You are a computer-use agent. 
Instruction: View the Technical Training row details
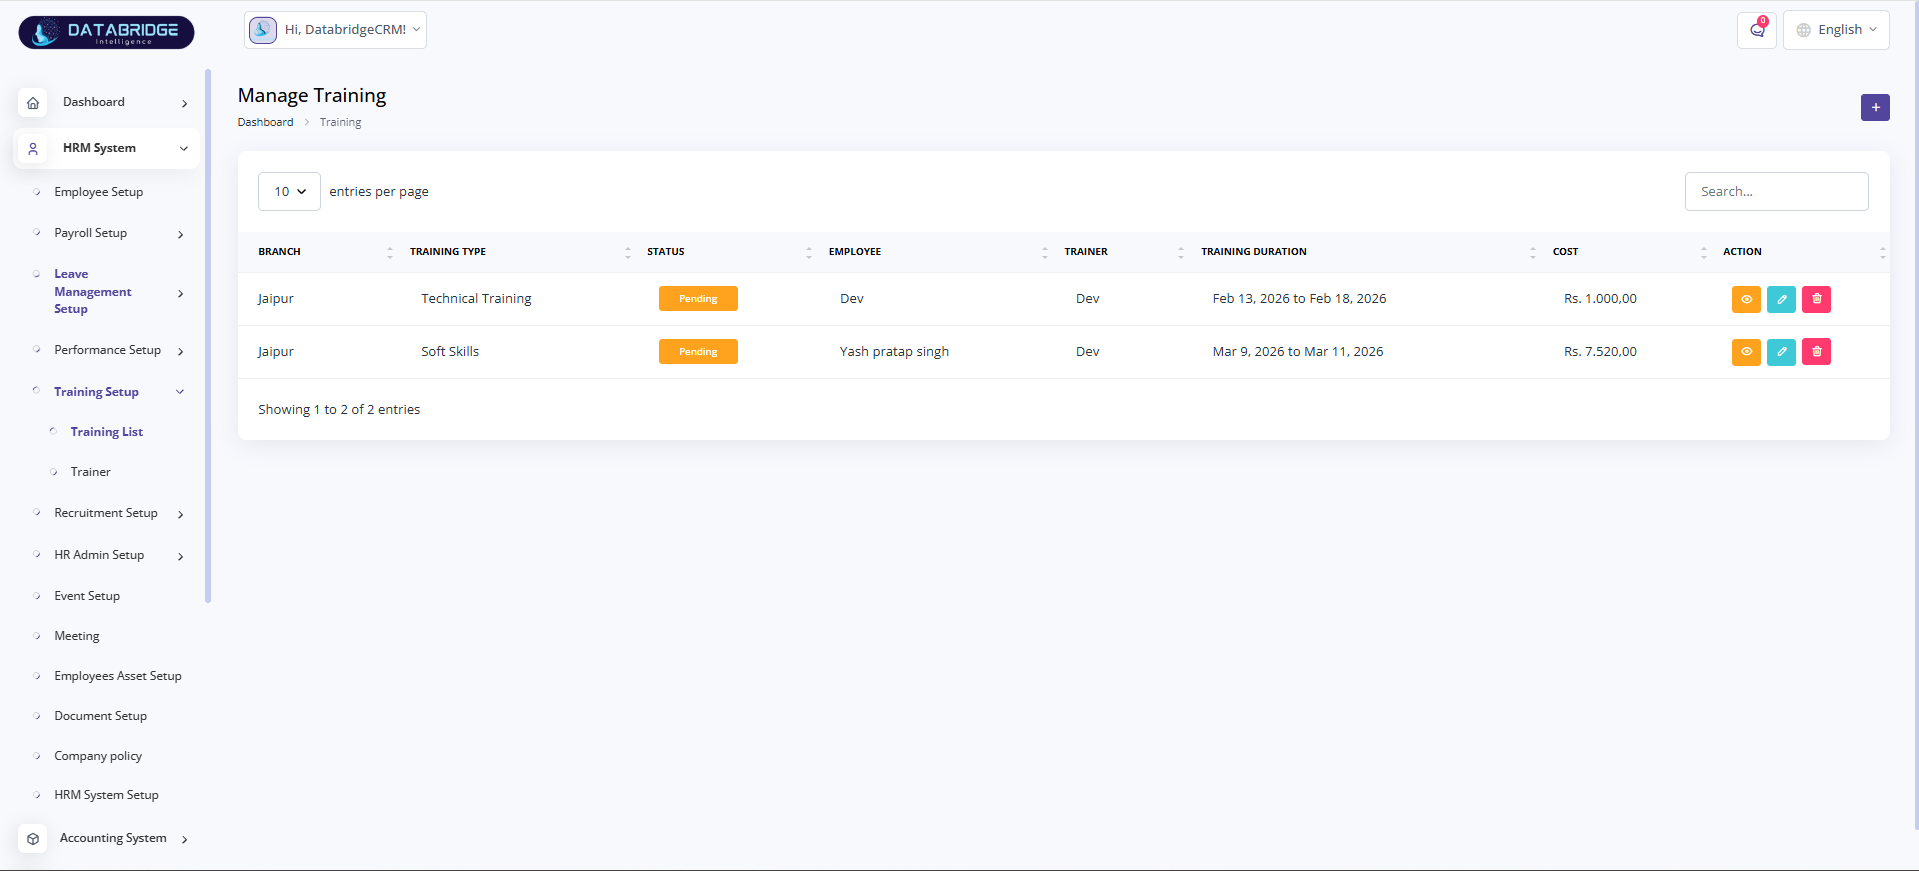coord(1746,299)
